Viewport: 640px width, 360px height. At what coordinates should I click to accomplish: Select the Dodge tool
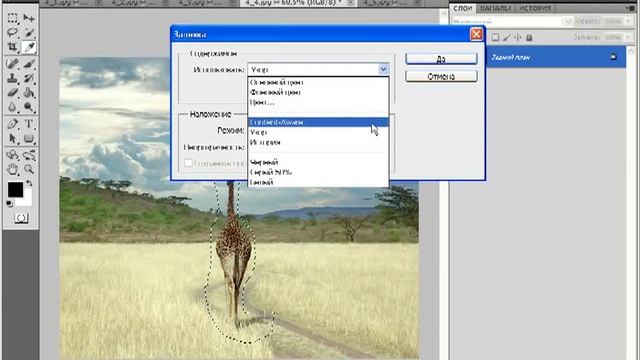click(29, 107)
